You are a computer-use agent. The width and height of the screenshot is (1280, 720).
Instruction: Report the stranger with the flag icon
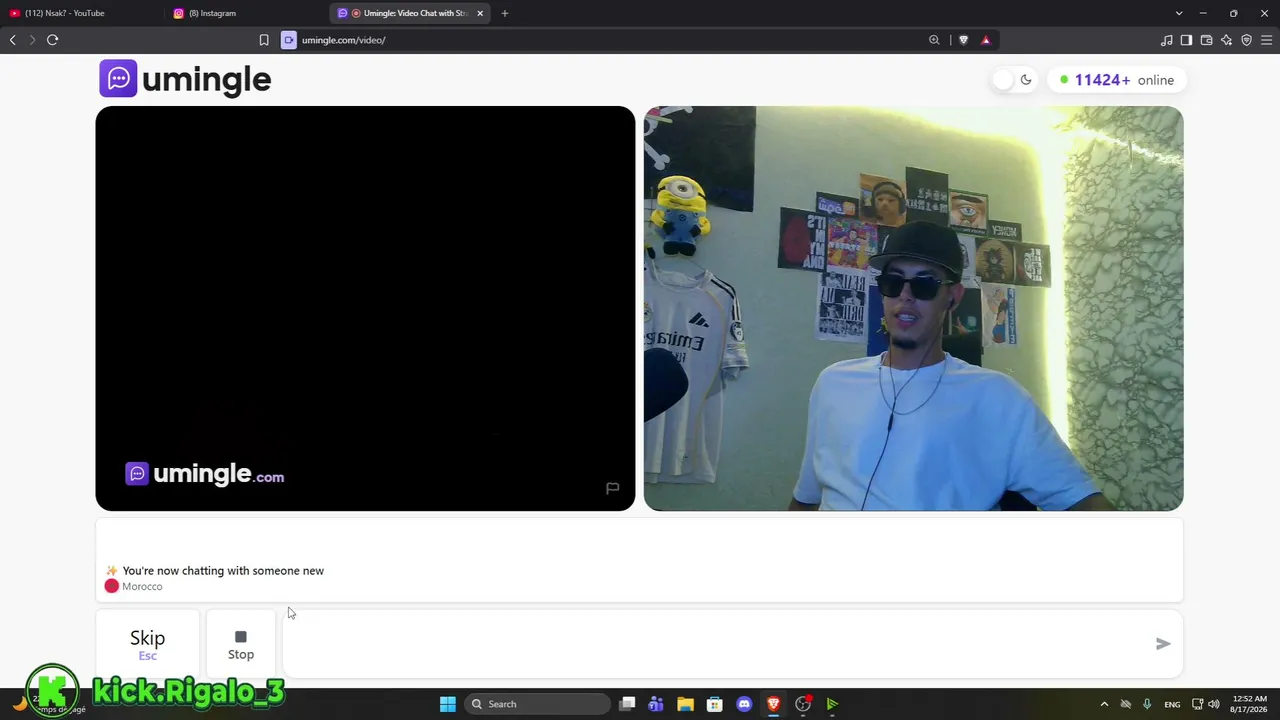[x=613, y=488]
